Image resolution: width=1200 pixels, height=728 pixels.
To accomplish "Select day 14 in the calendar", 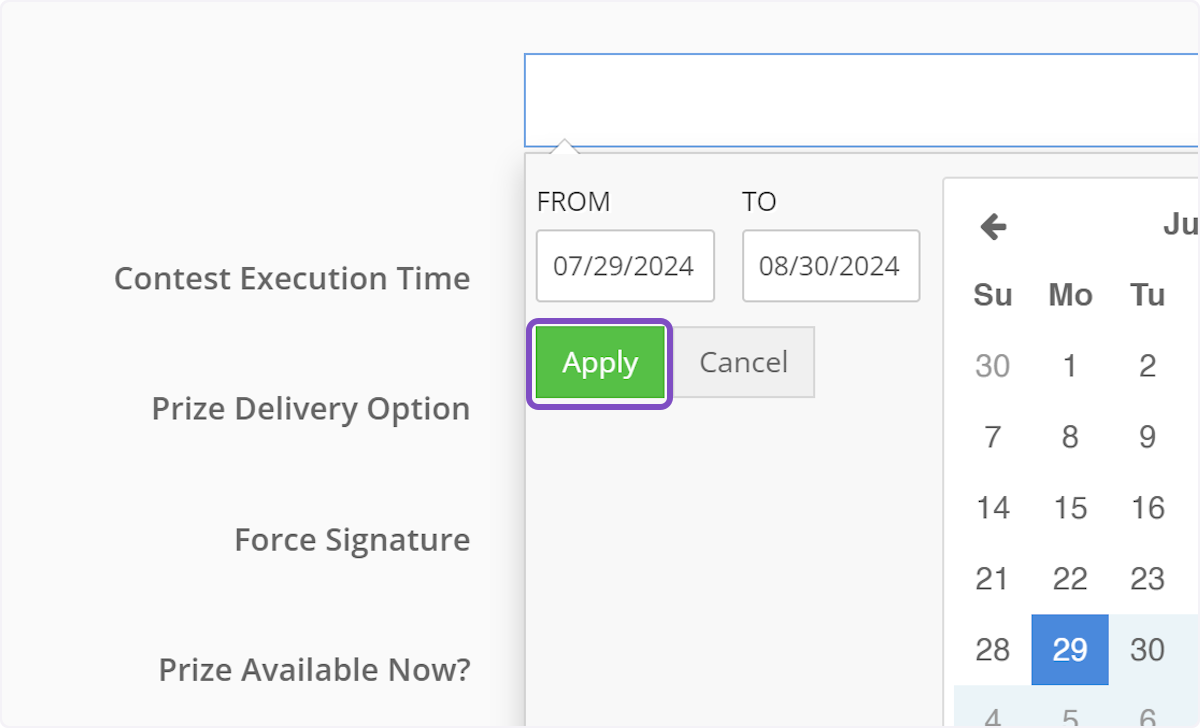I will click(992, 508).
